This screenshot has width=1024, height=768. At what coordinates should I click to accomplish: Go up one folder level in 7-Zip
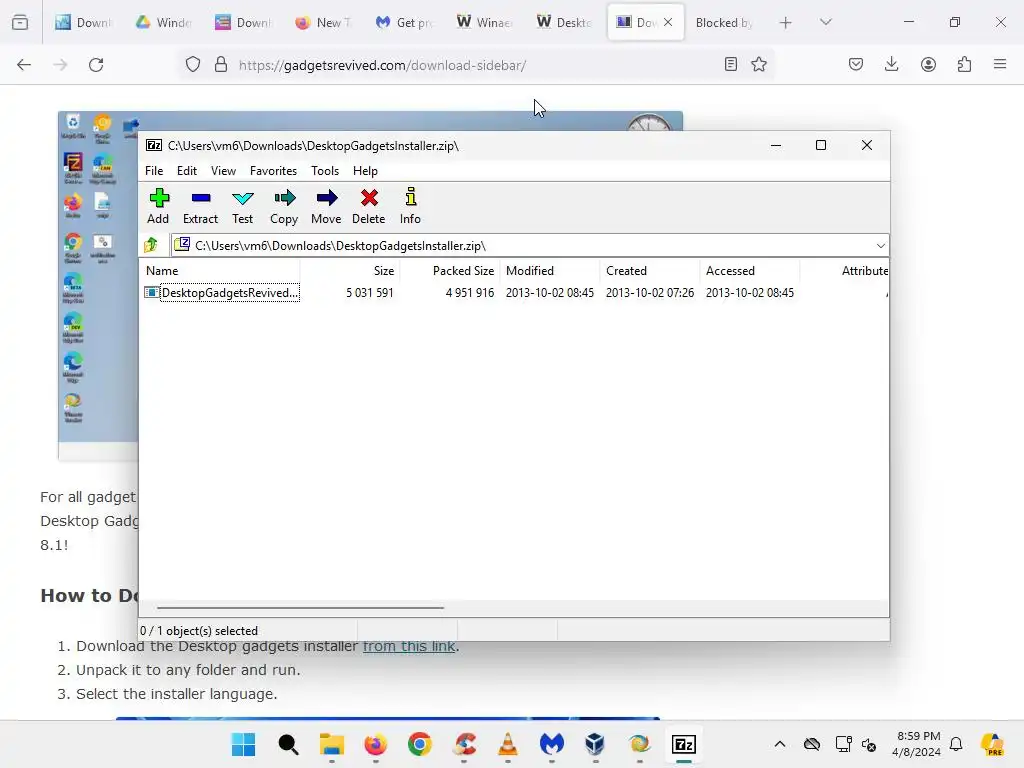[152, 246]
